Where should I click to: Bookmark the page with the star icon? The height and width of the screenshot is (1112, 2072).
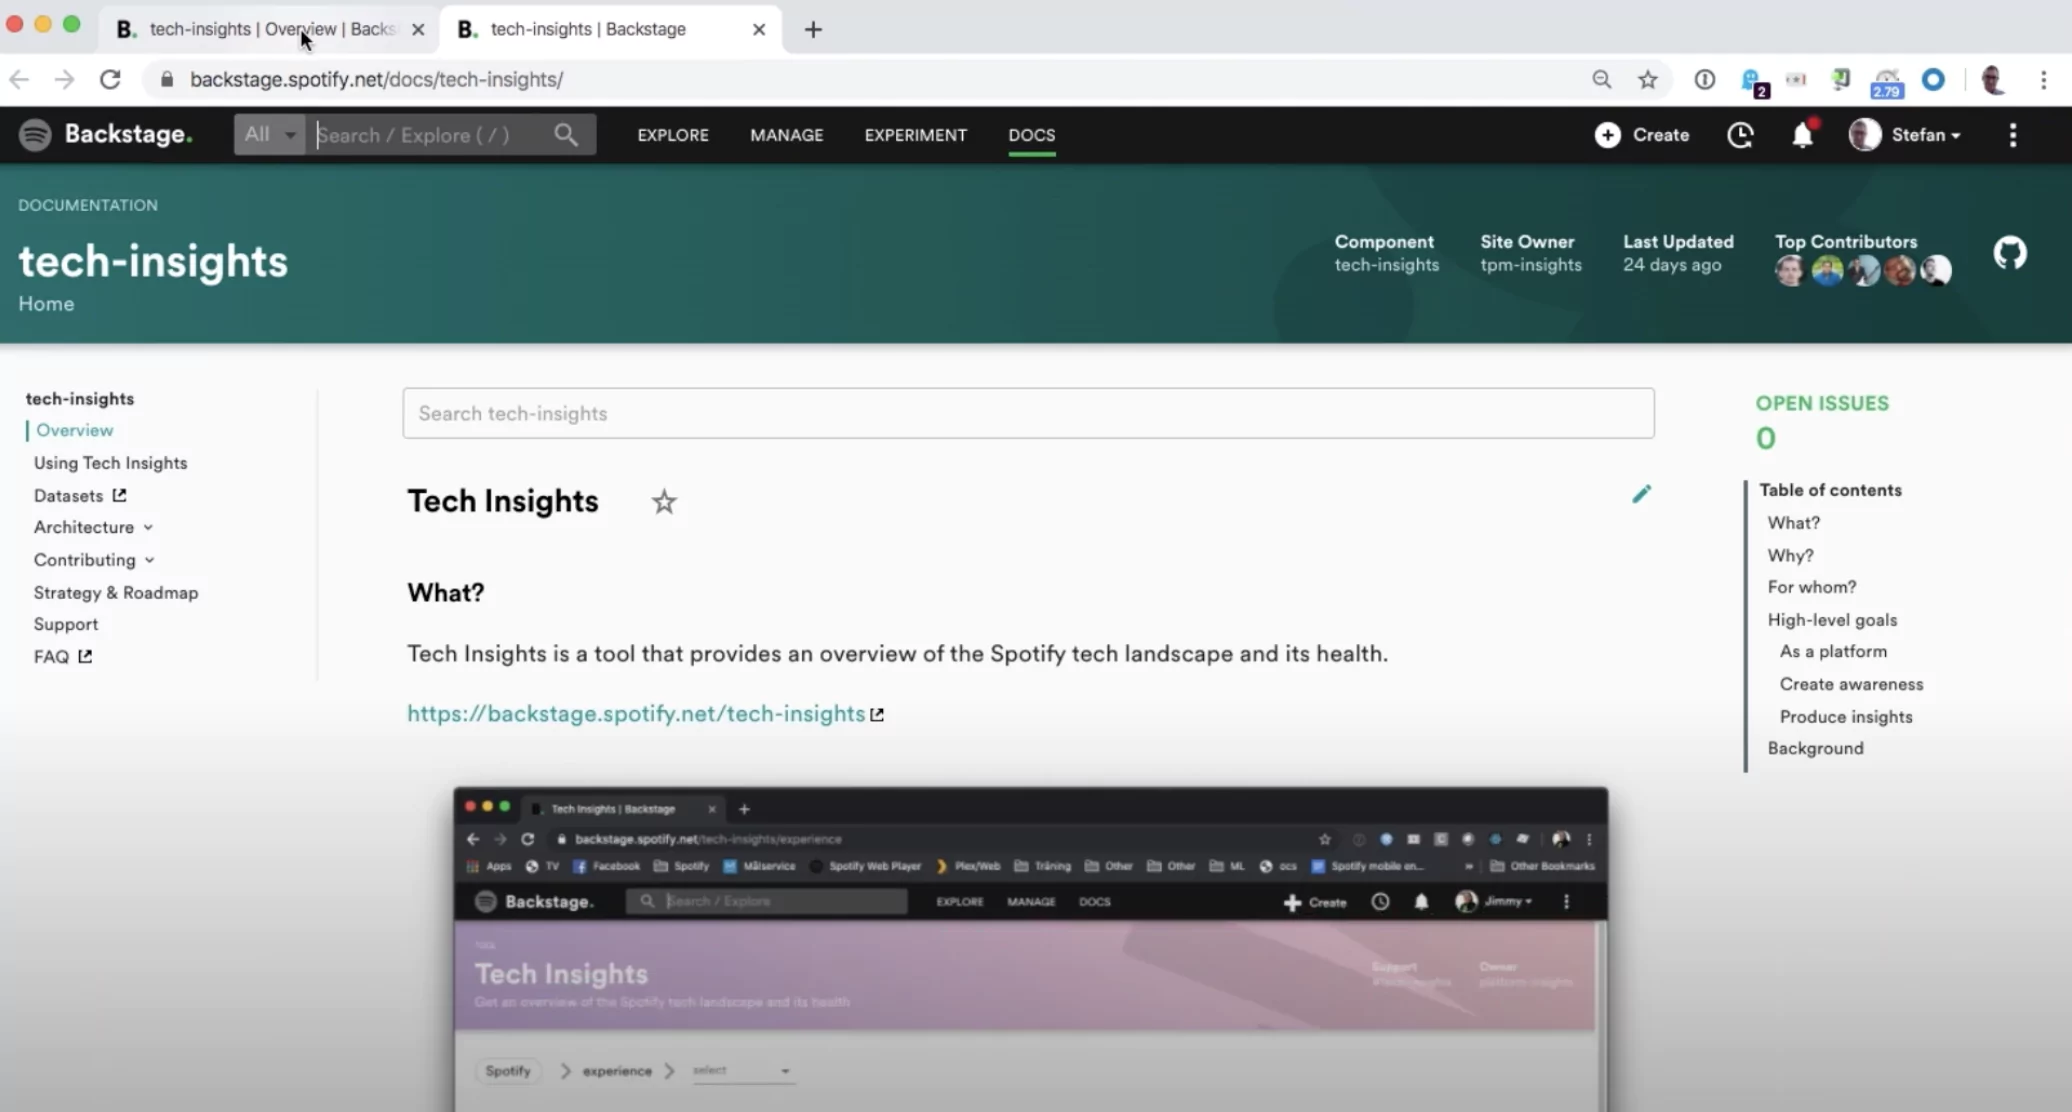coord(1648,79)
